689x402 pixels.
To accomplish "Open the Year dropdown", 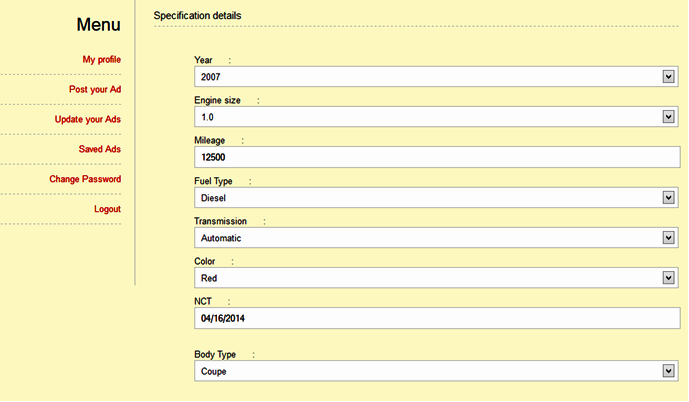I will tap(430, 77).
